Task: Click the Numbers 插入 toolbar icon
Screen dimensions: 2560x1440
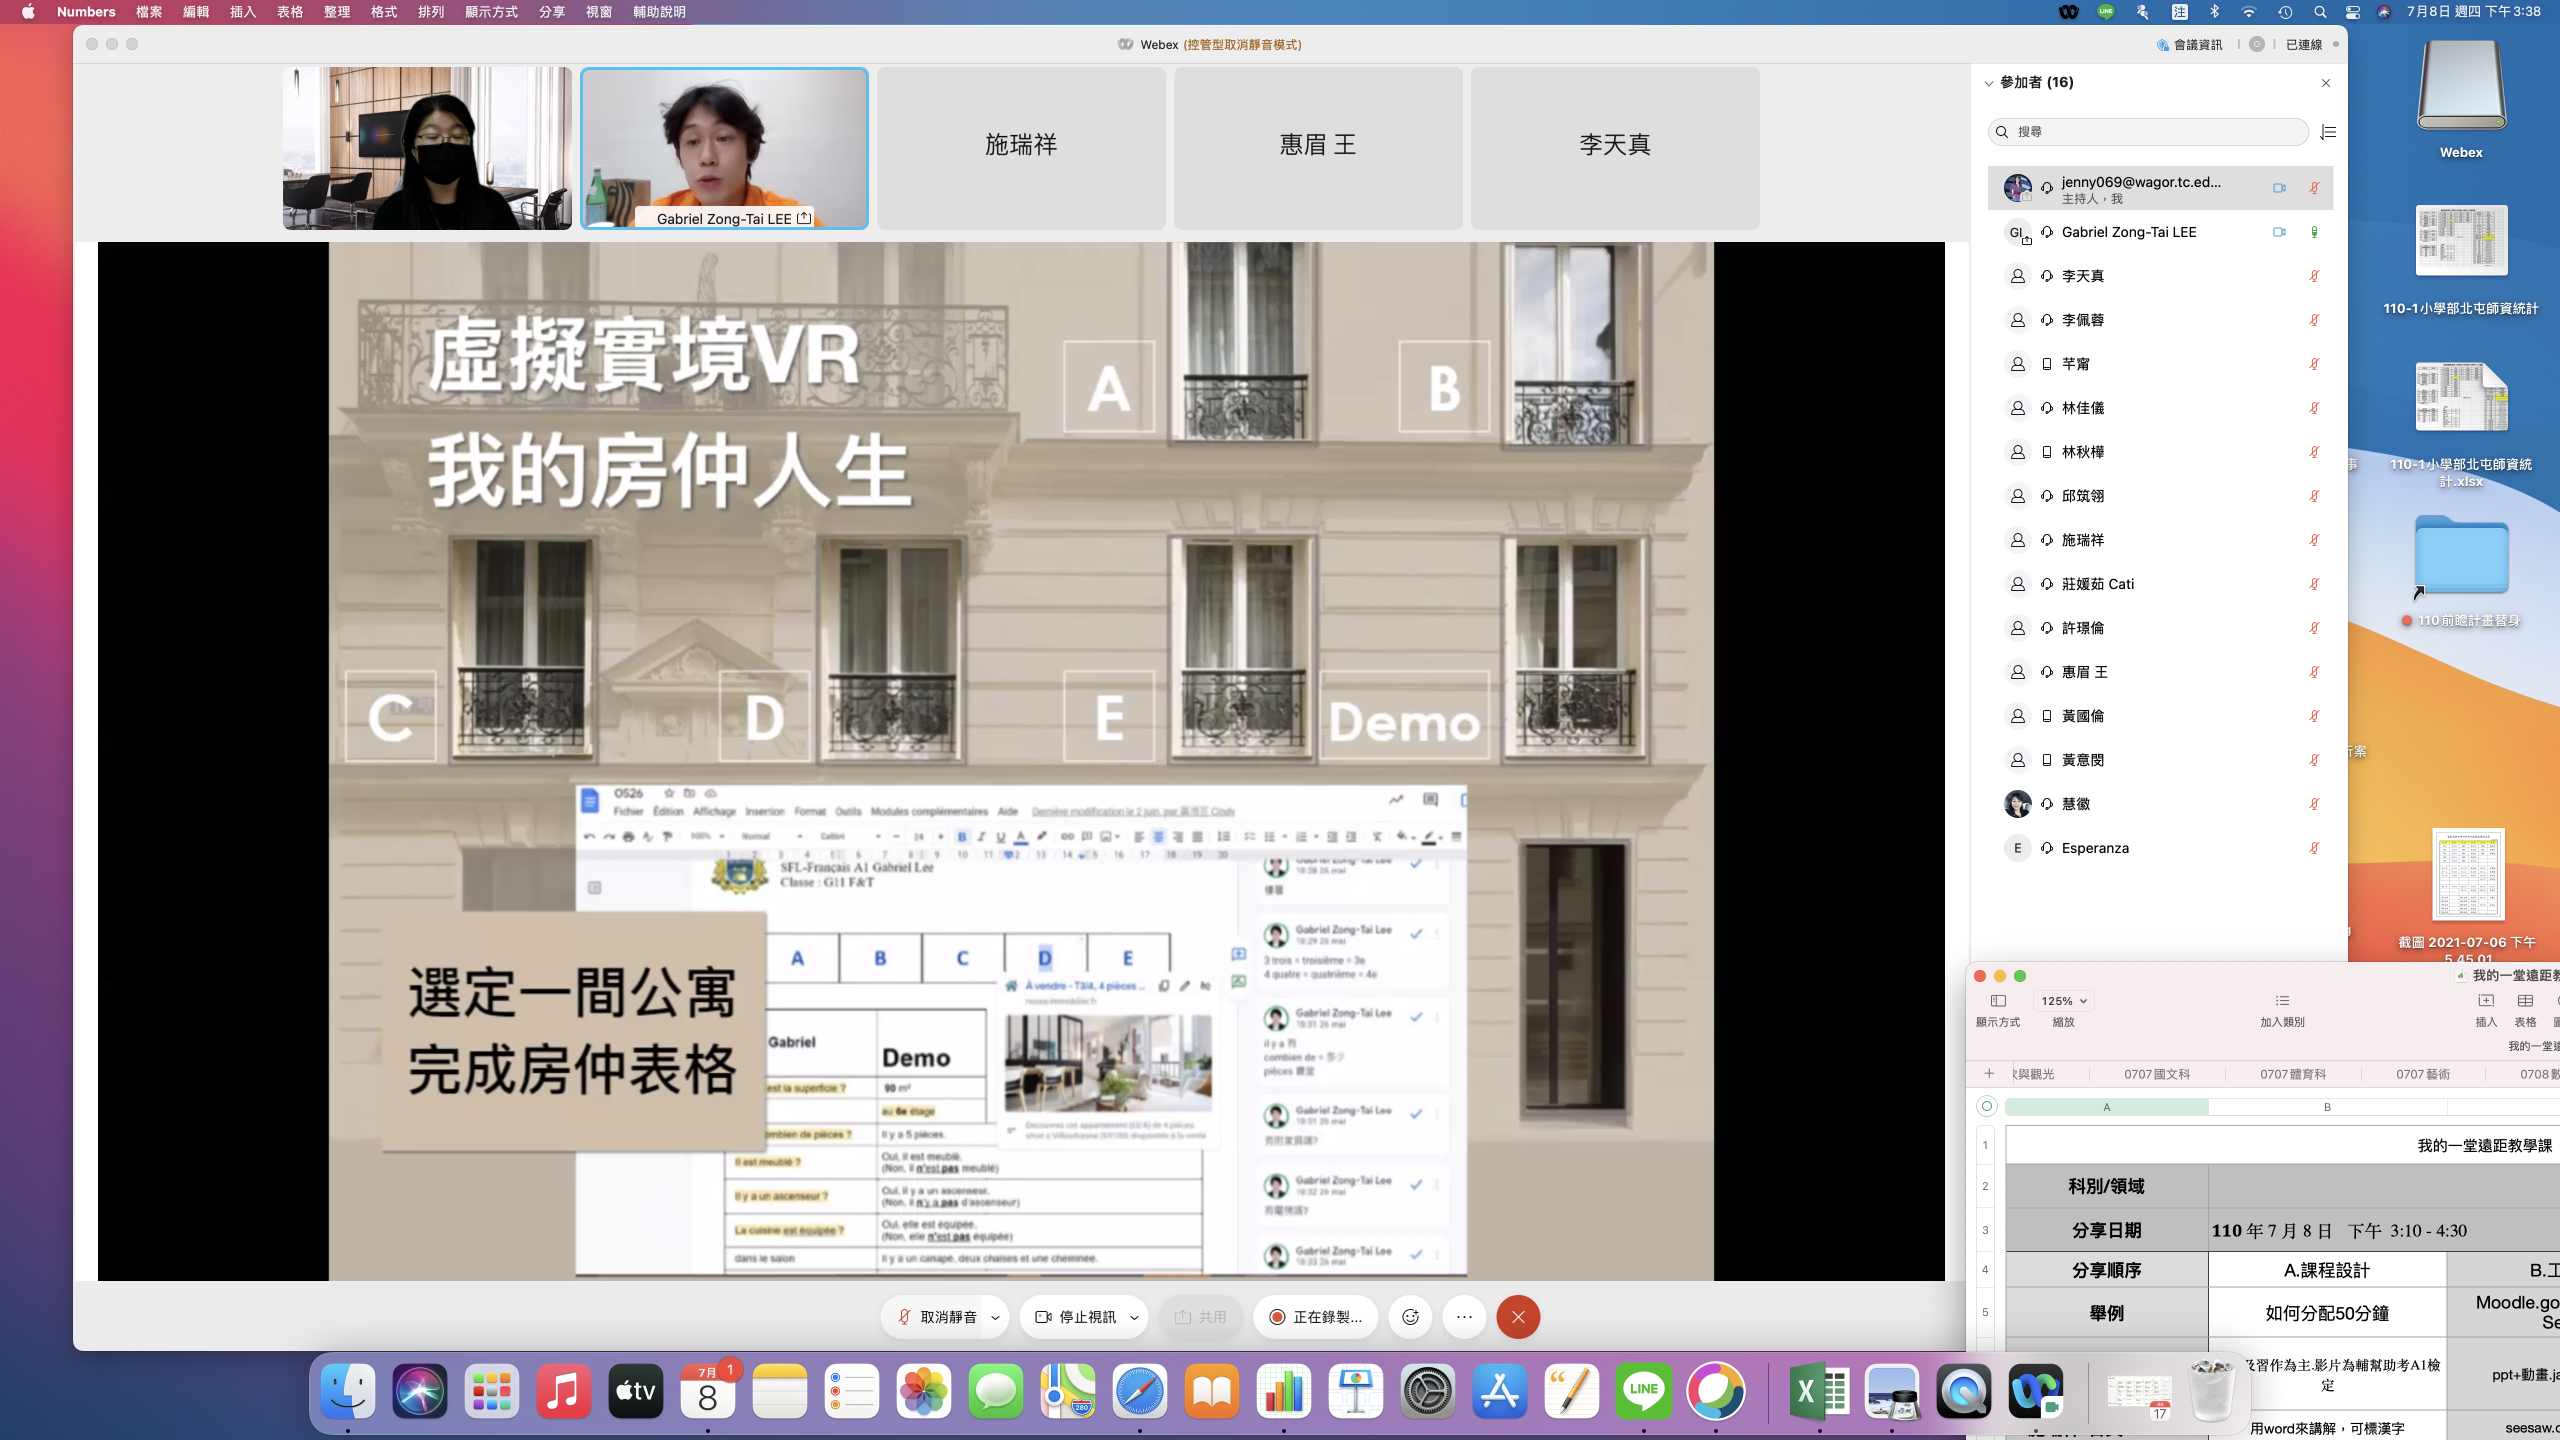Action: click(x=2485, y=1001)
